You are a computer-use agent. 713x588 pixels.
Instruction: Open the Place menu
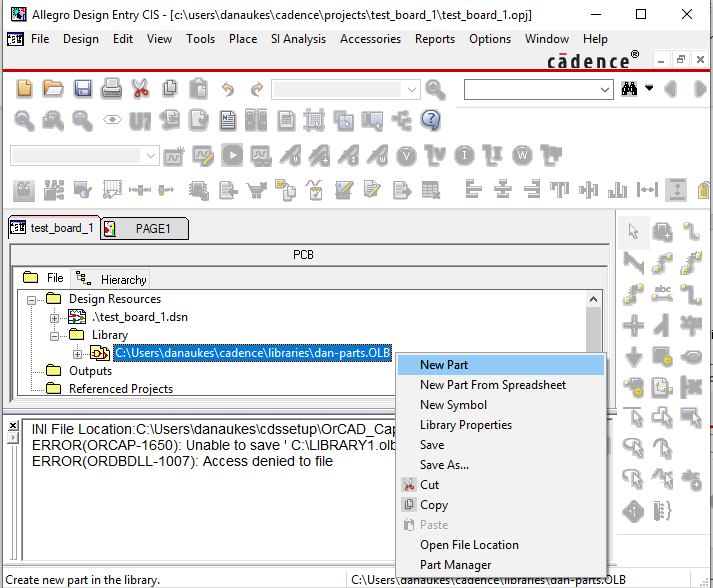tap(243, 39)
